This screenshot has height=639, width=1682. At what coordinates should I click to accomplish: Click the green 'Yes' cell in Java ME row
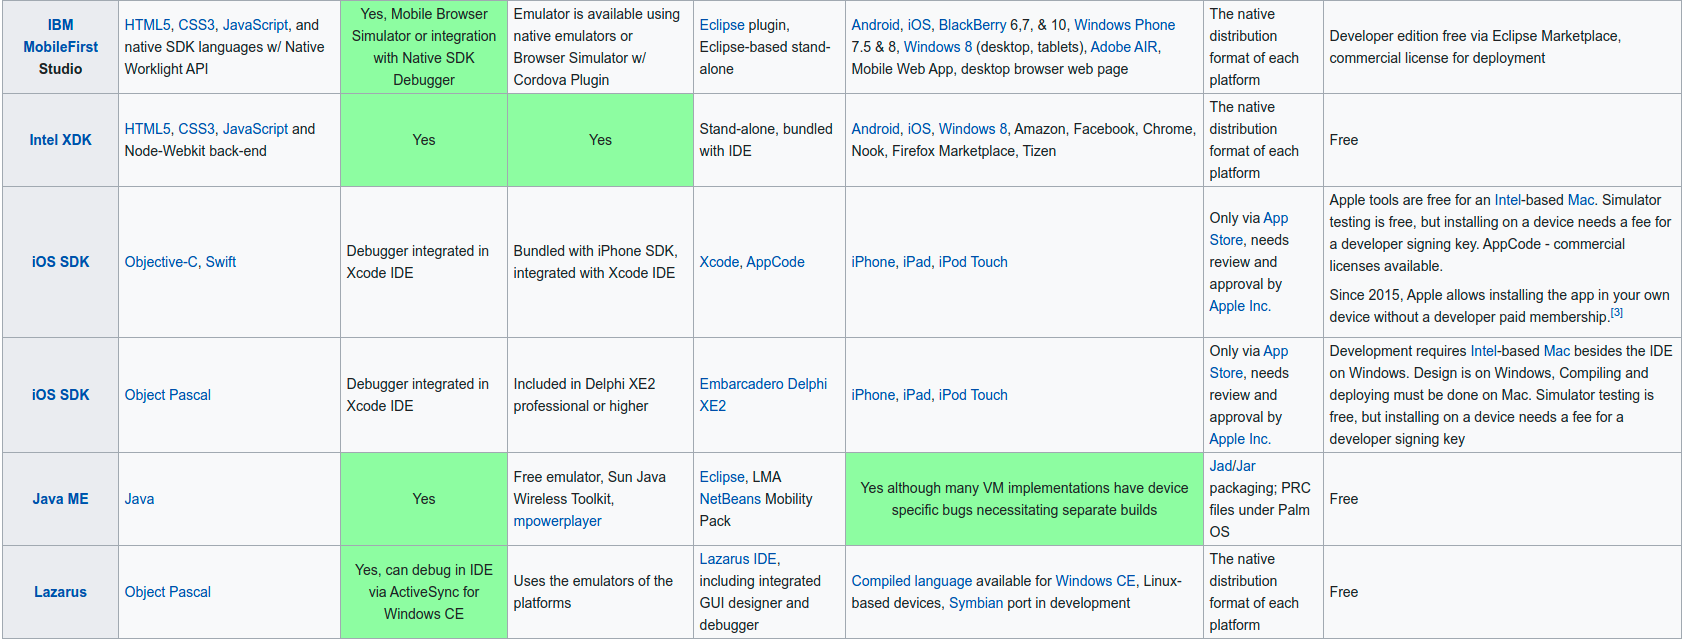point(424,499)
